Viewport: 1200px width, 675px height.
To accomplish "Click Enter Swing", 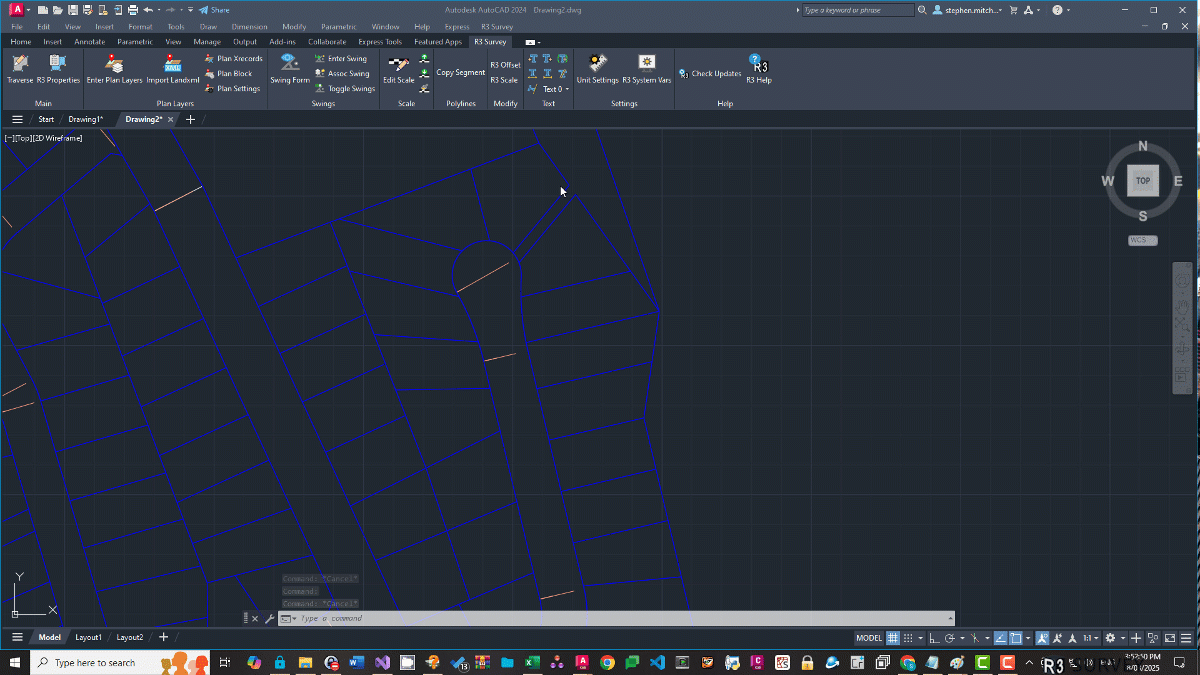I will coord(341,58).
